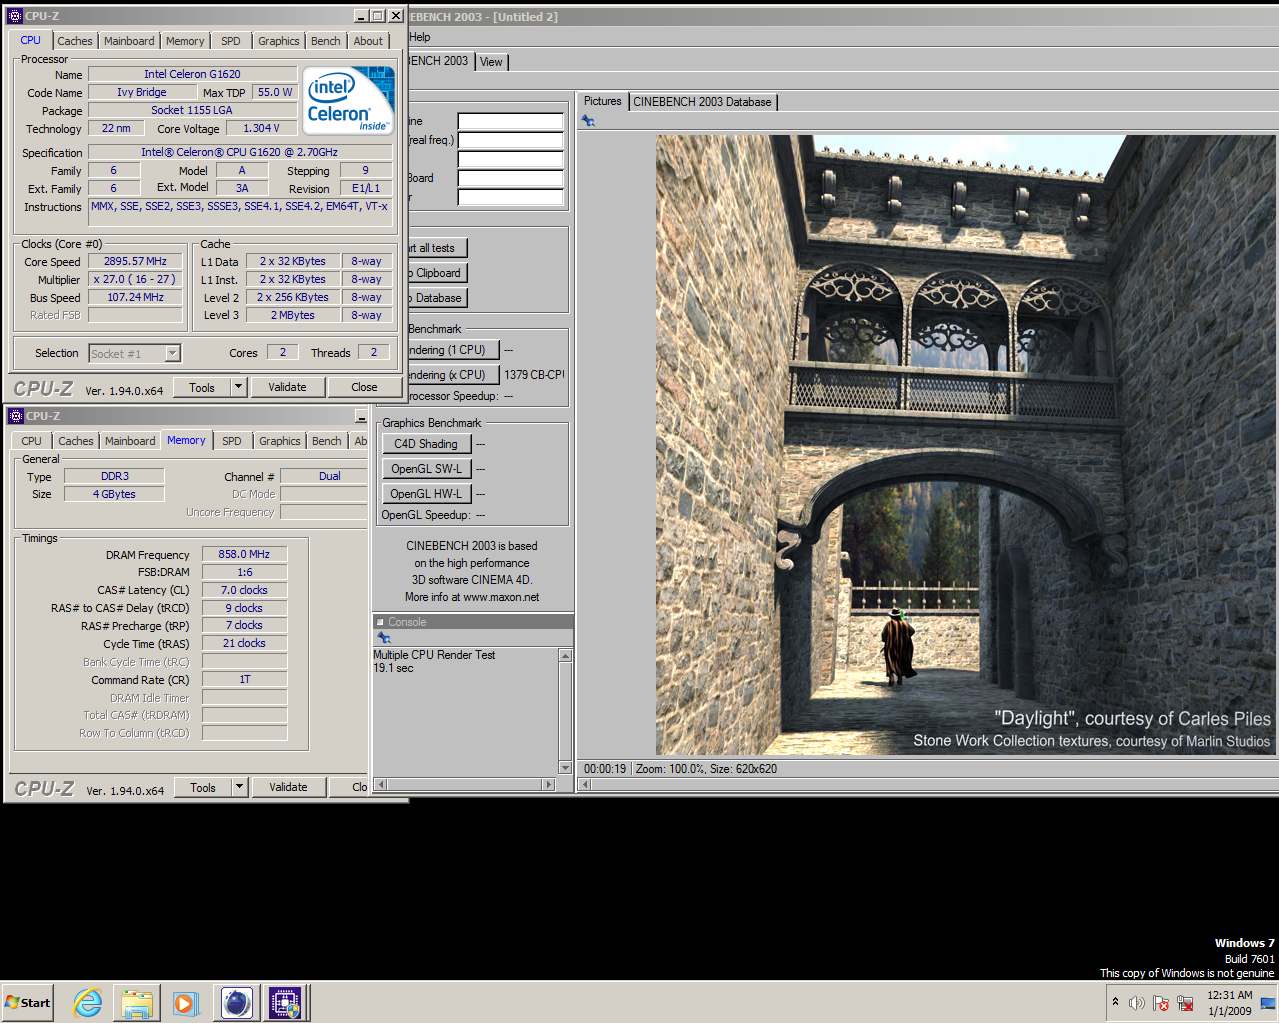
Task: Click the start all tests button
Action: (x=437, y=248)
